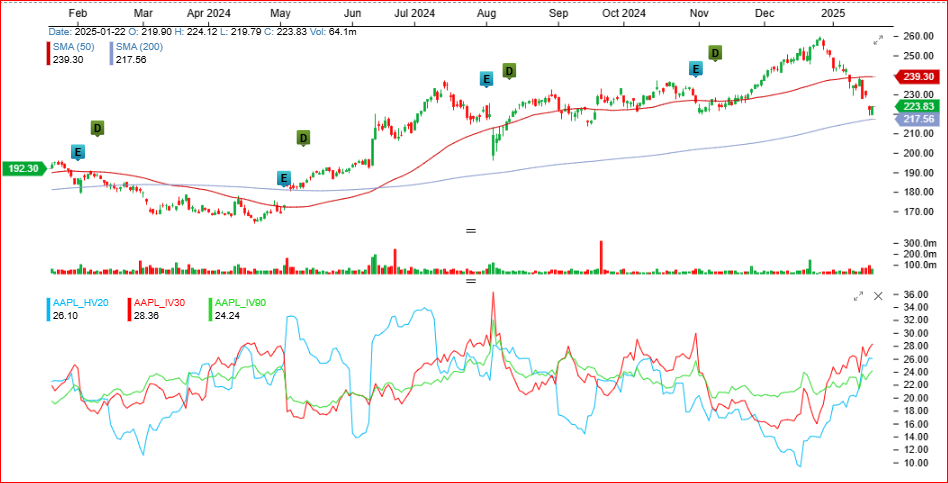Screen dimensions: 948x483
Task: Click the 217.56 SMA price tag
Action: point(917,120)
